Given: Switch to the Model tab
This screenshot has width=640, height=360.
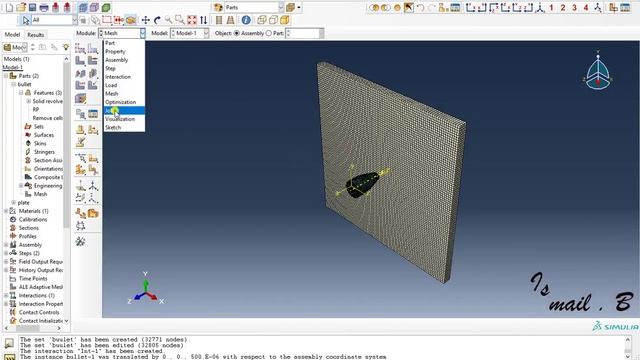Looking at the screenshot, I should point(12,35).
